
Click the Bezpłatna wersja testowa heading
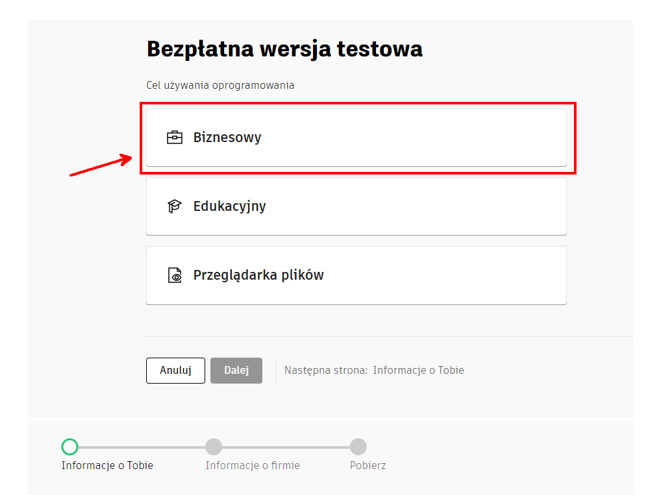pyautogui.click(x=284, y=49)
